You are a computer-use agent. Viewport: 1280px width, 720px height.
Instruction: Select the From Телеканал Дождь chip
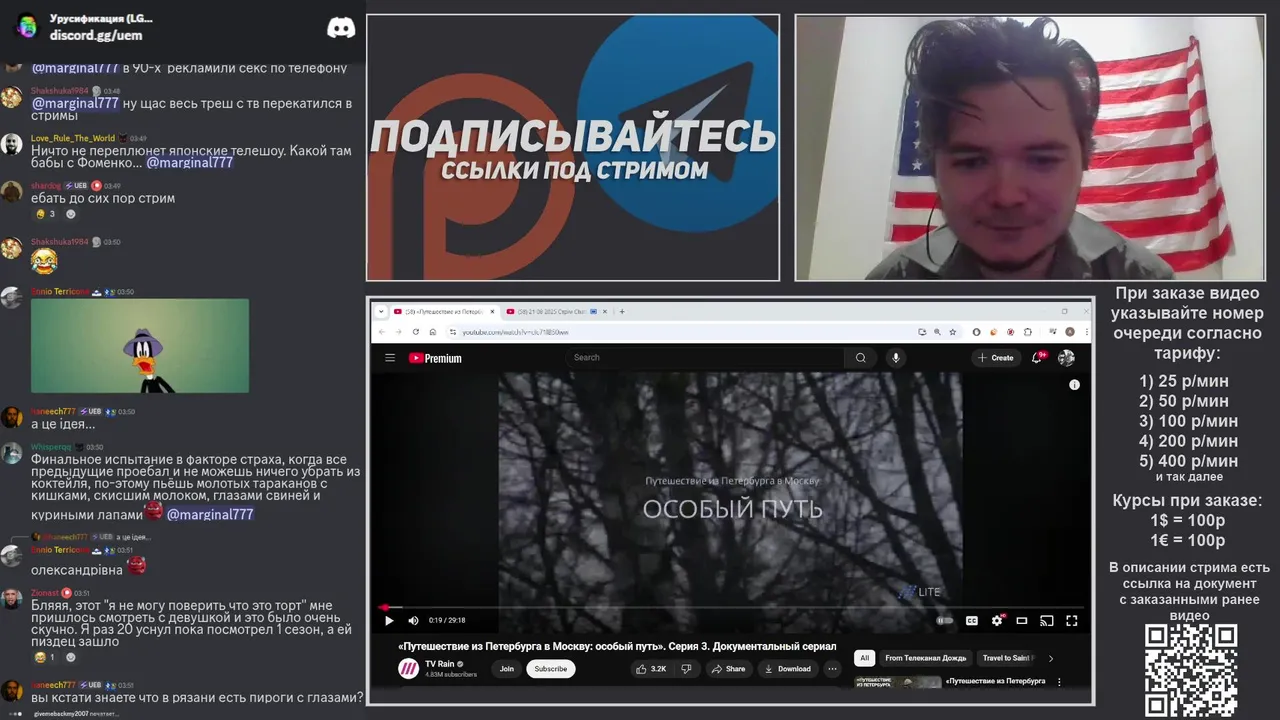[x=926, y=658]
